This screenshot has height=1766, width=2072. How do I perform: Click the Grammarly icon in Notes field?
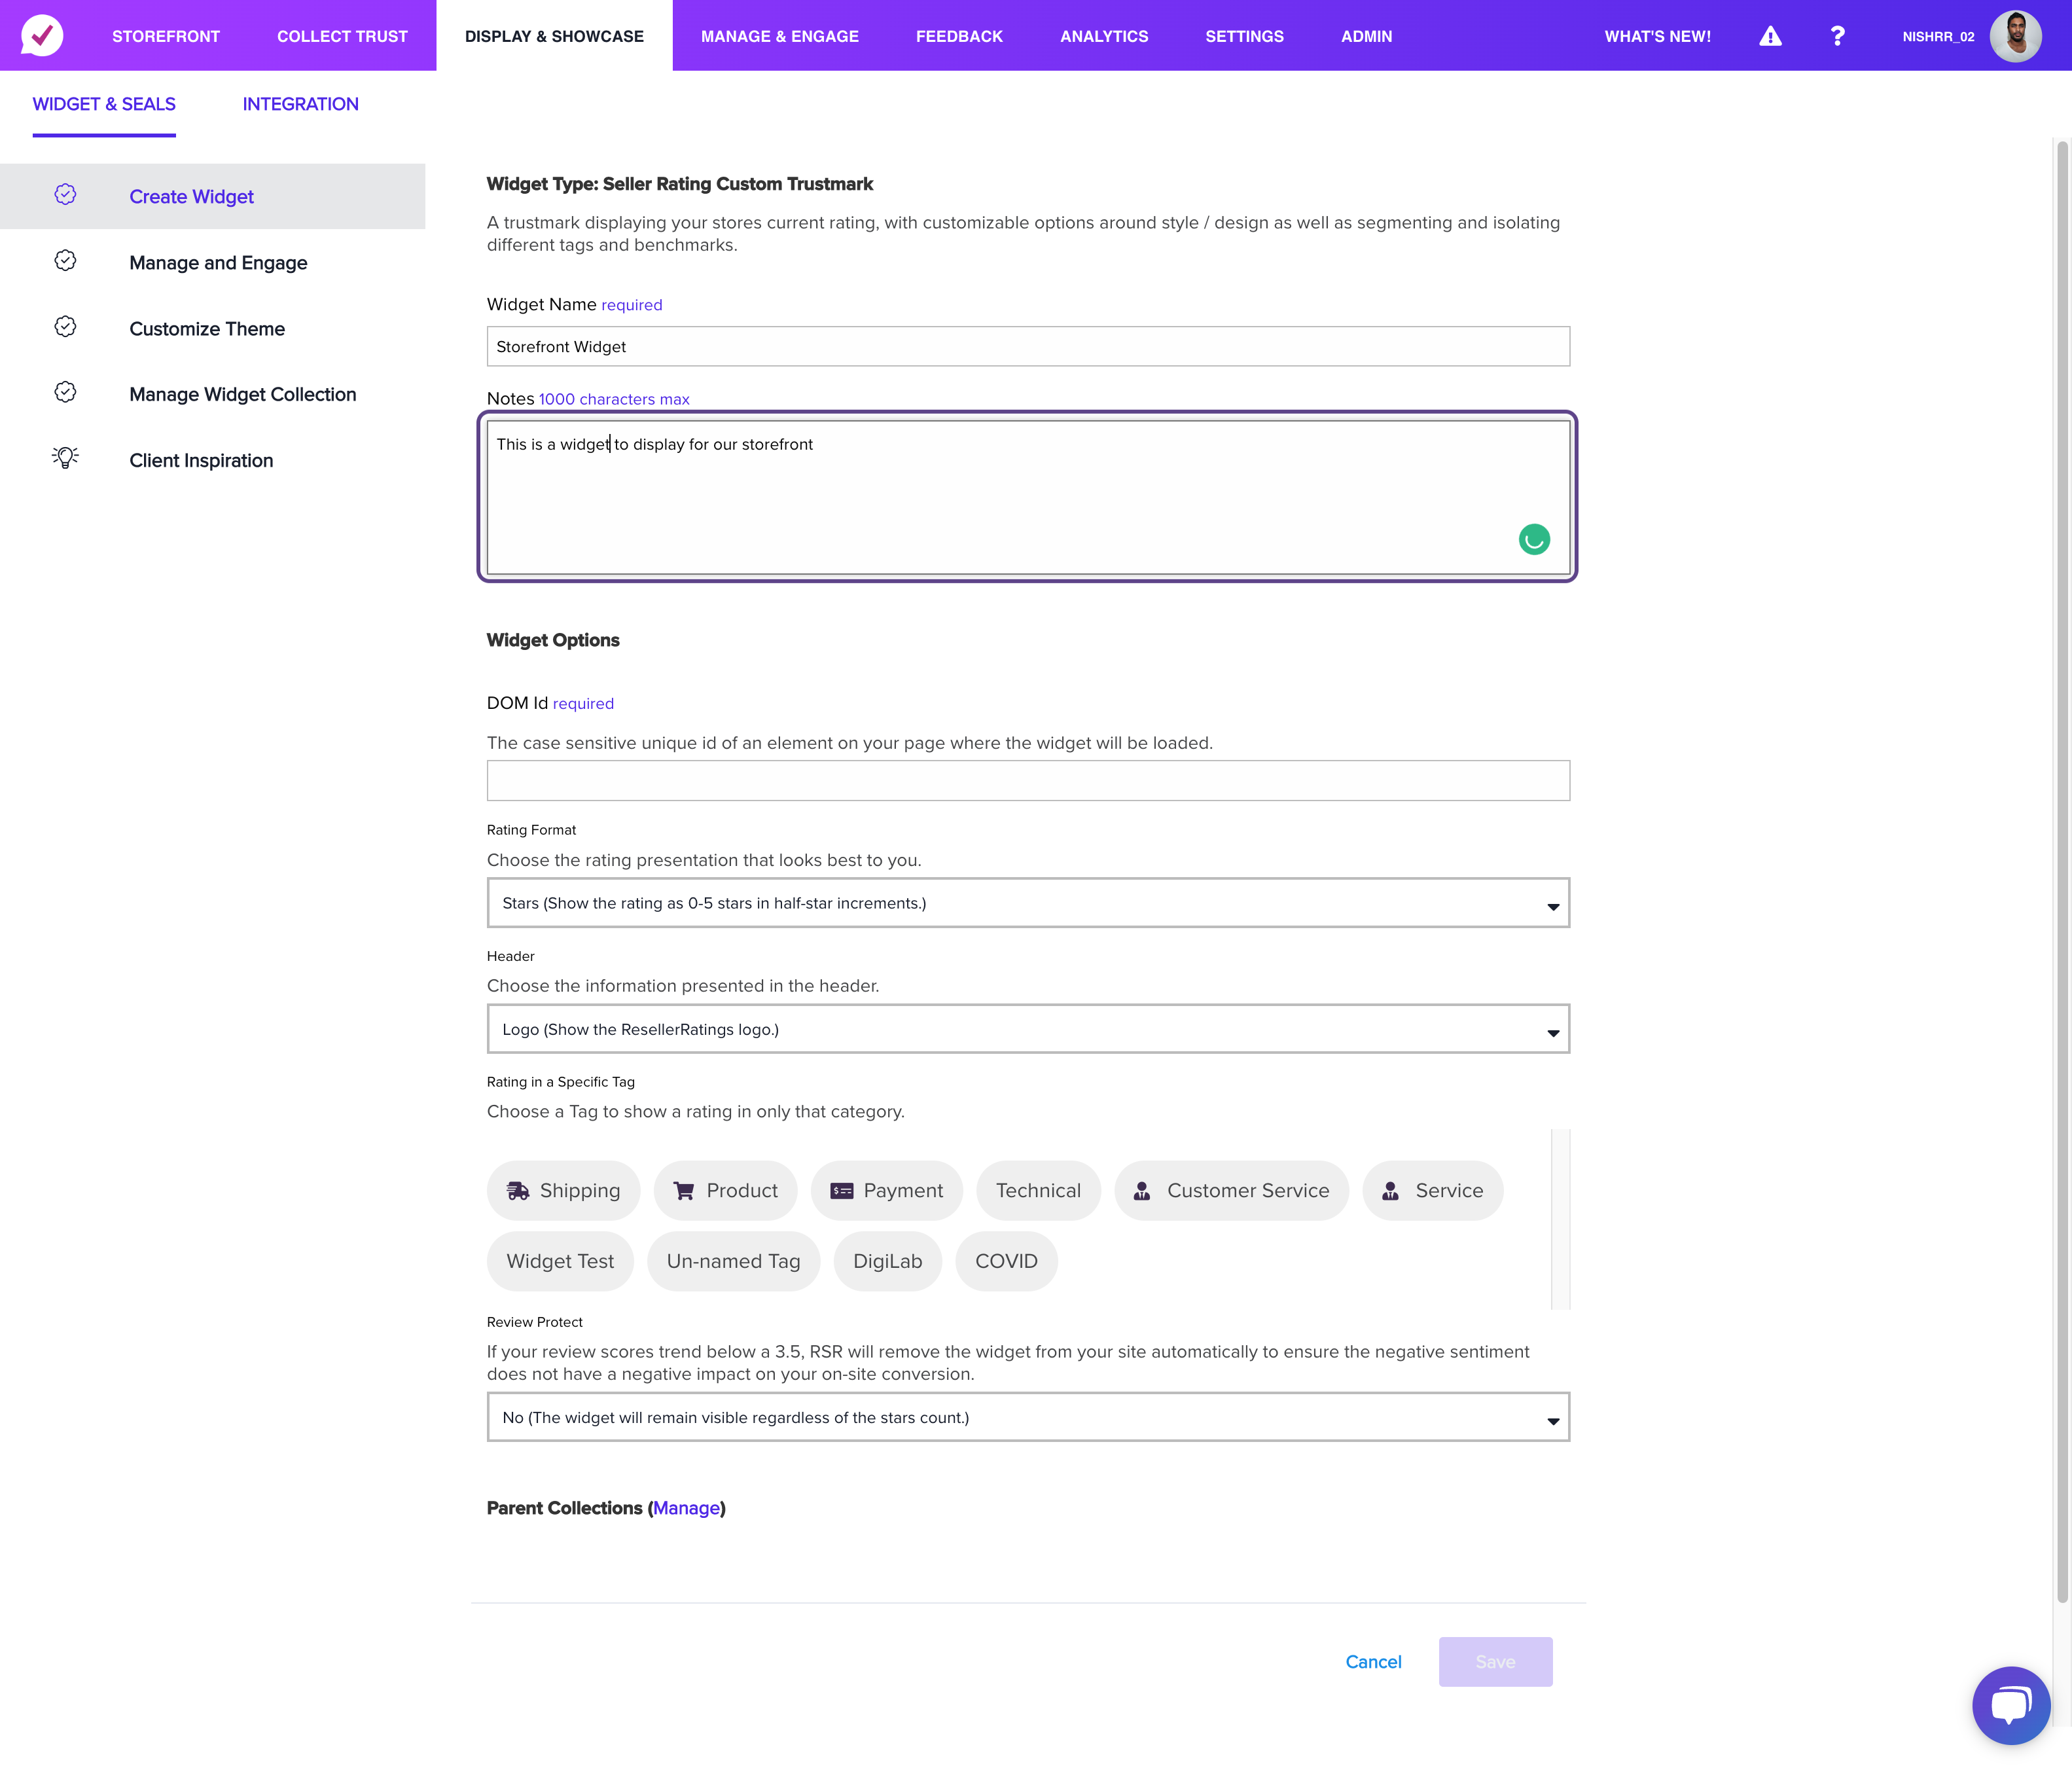pyautogui.click(x=1534, y=540)
